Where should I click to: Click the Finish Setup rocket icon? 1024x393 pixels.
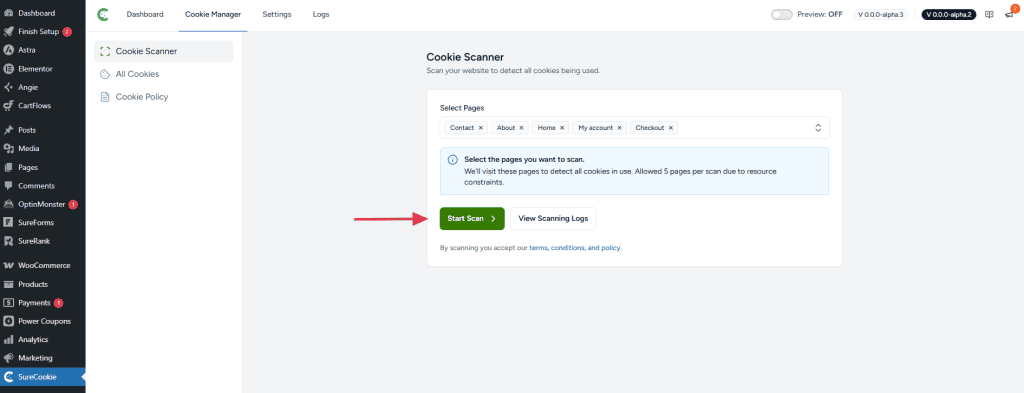[8, 31]
